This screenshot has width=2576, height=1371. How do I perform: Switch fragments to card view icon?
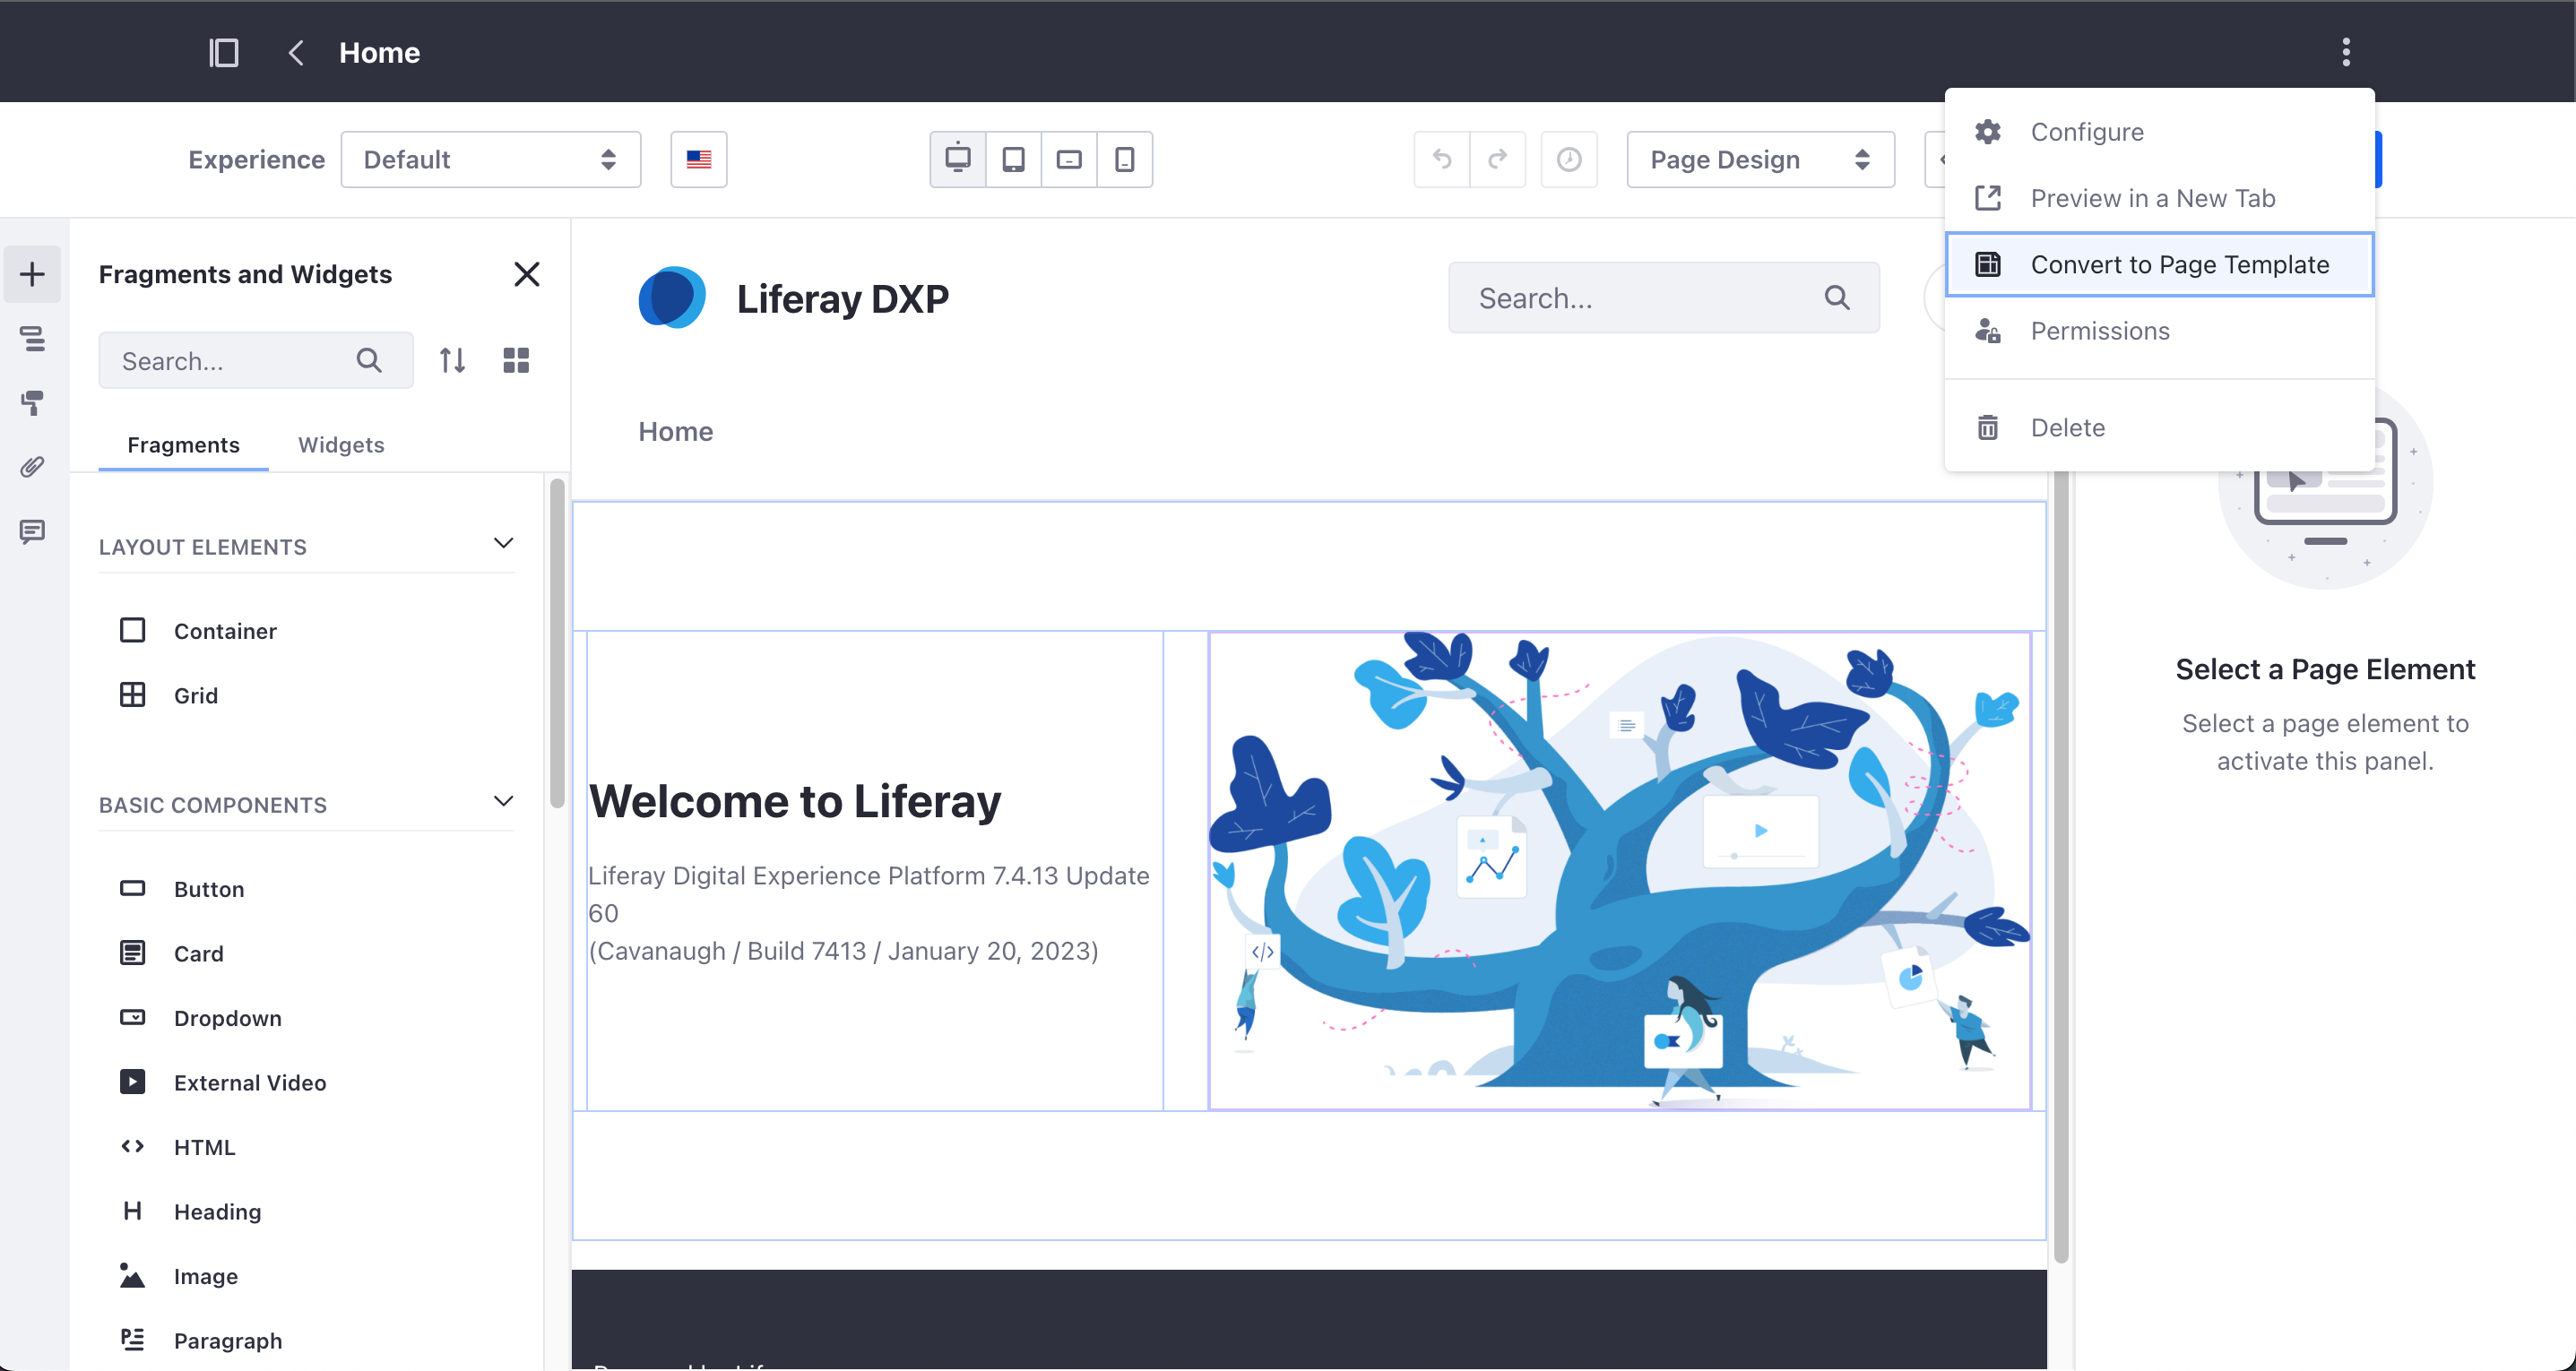pos(516,360)
